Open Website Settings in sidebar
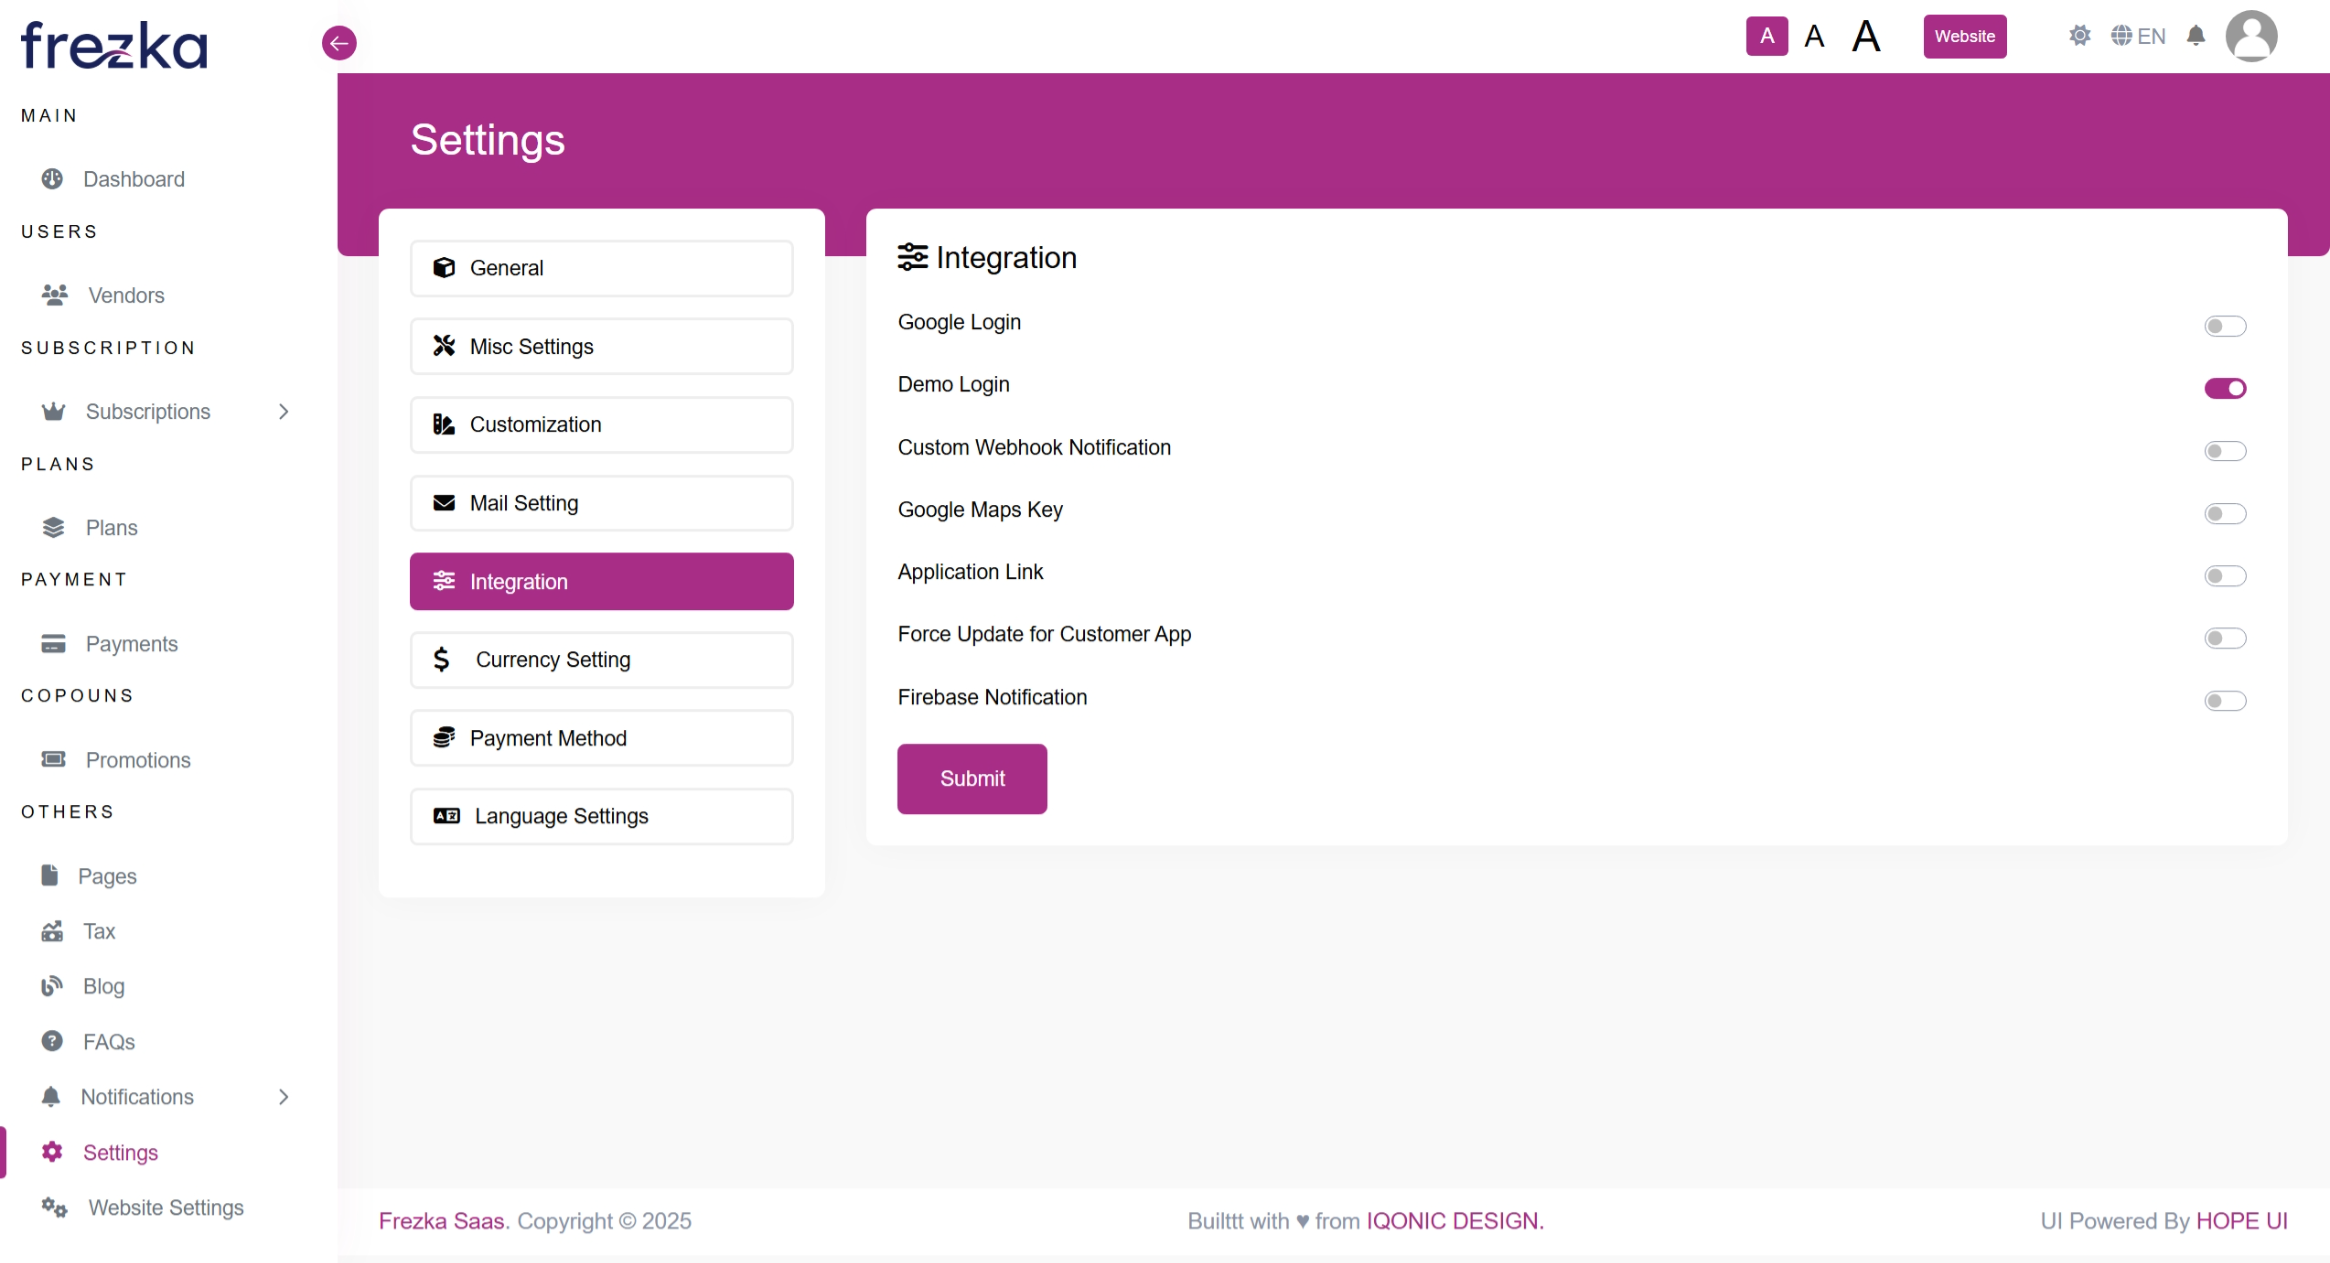 point(165,1207)
